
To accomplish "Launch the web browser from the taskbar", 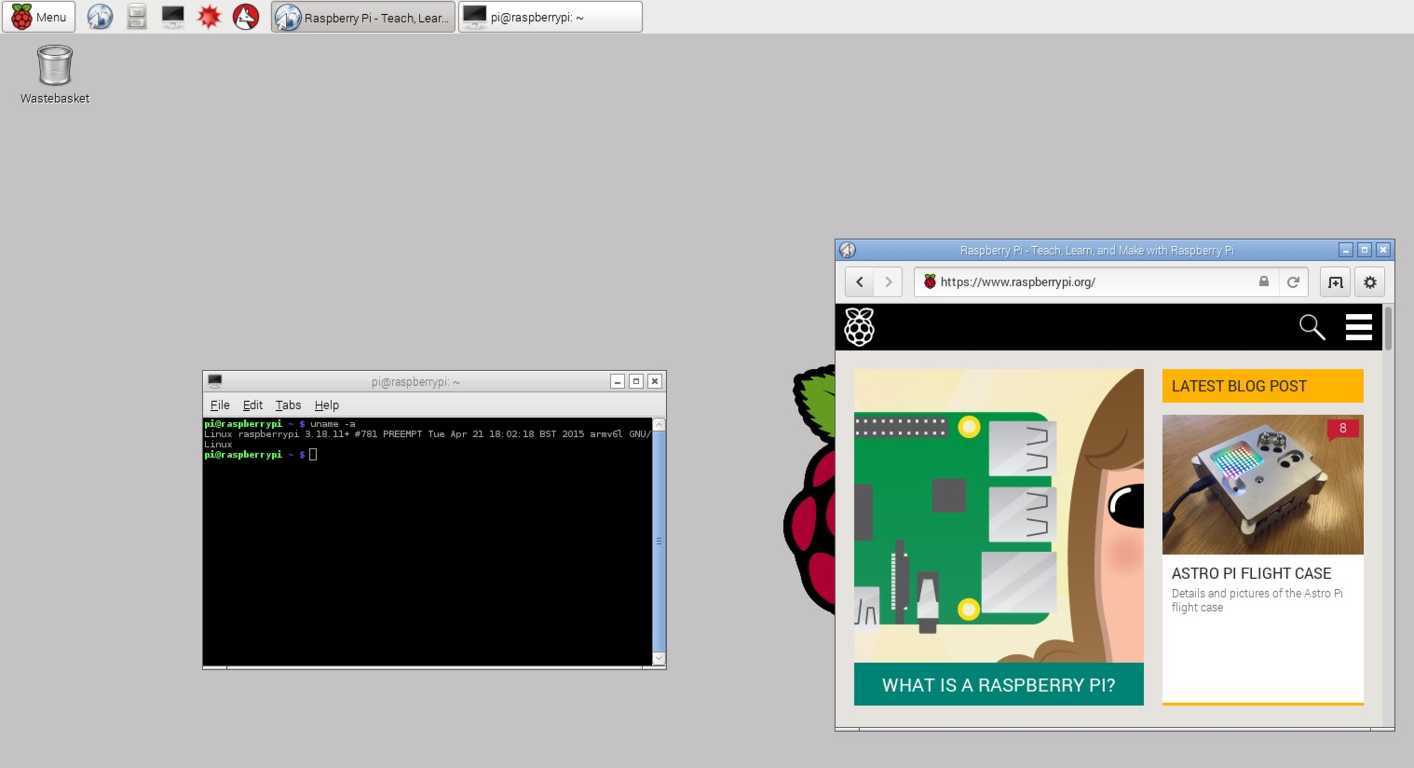I will [100, 17].
